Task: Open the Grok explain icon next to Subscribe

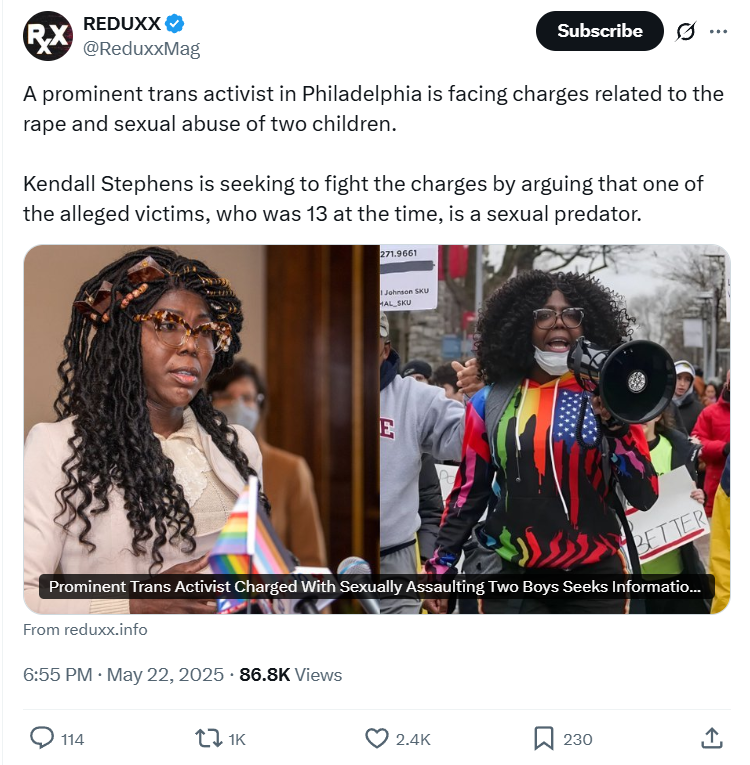Action: coord(686,32)
